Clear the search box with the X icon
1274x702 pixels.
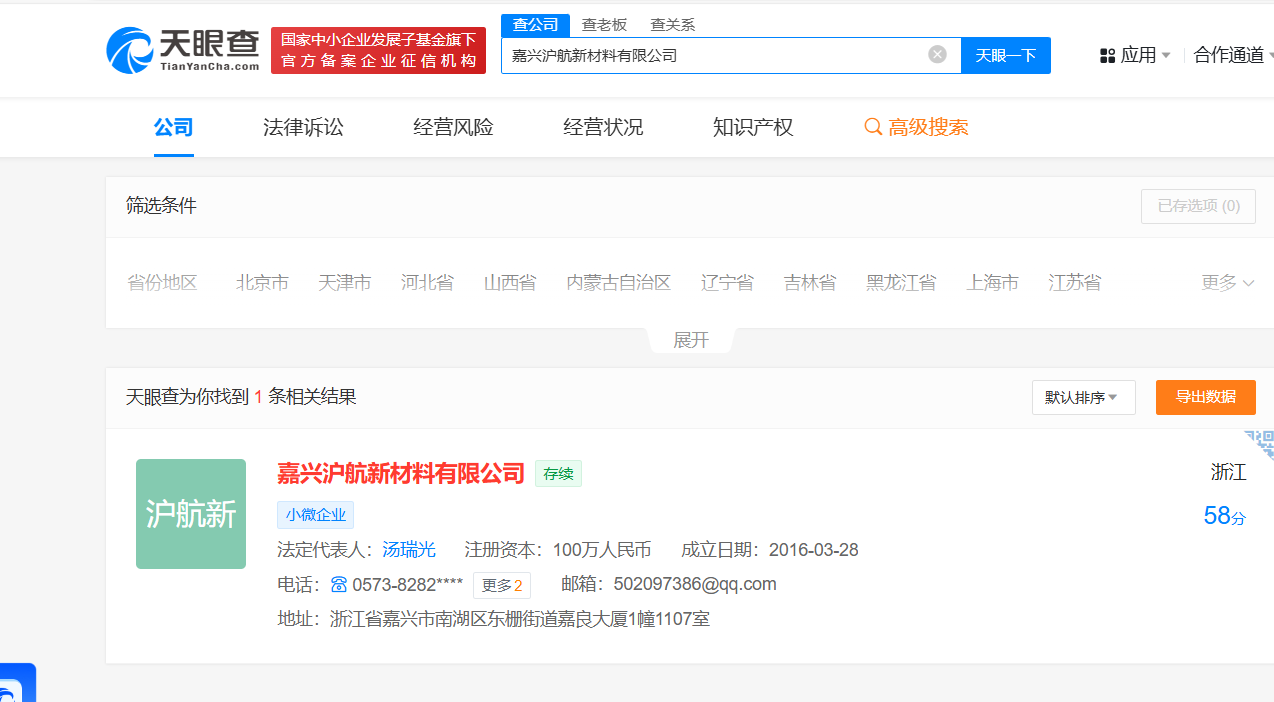point(937,55)
